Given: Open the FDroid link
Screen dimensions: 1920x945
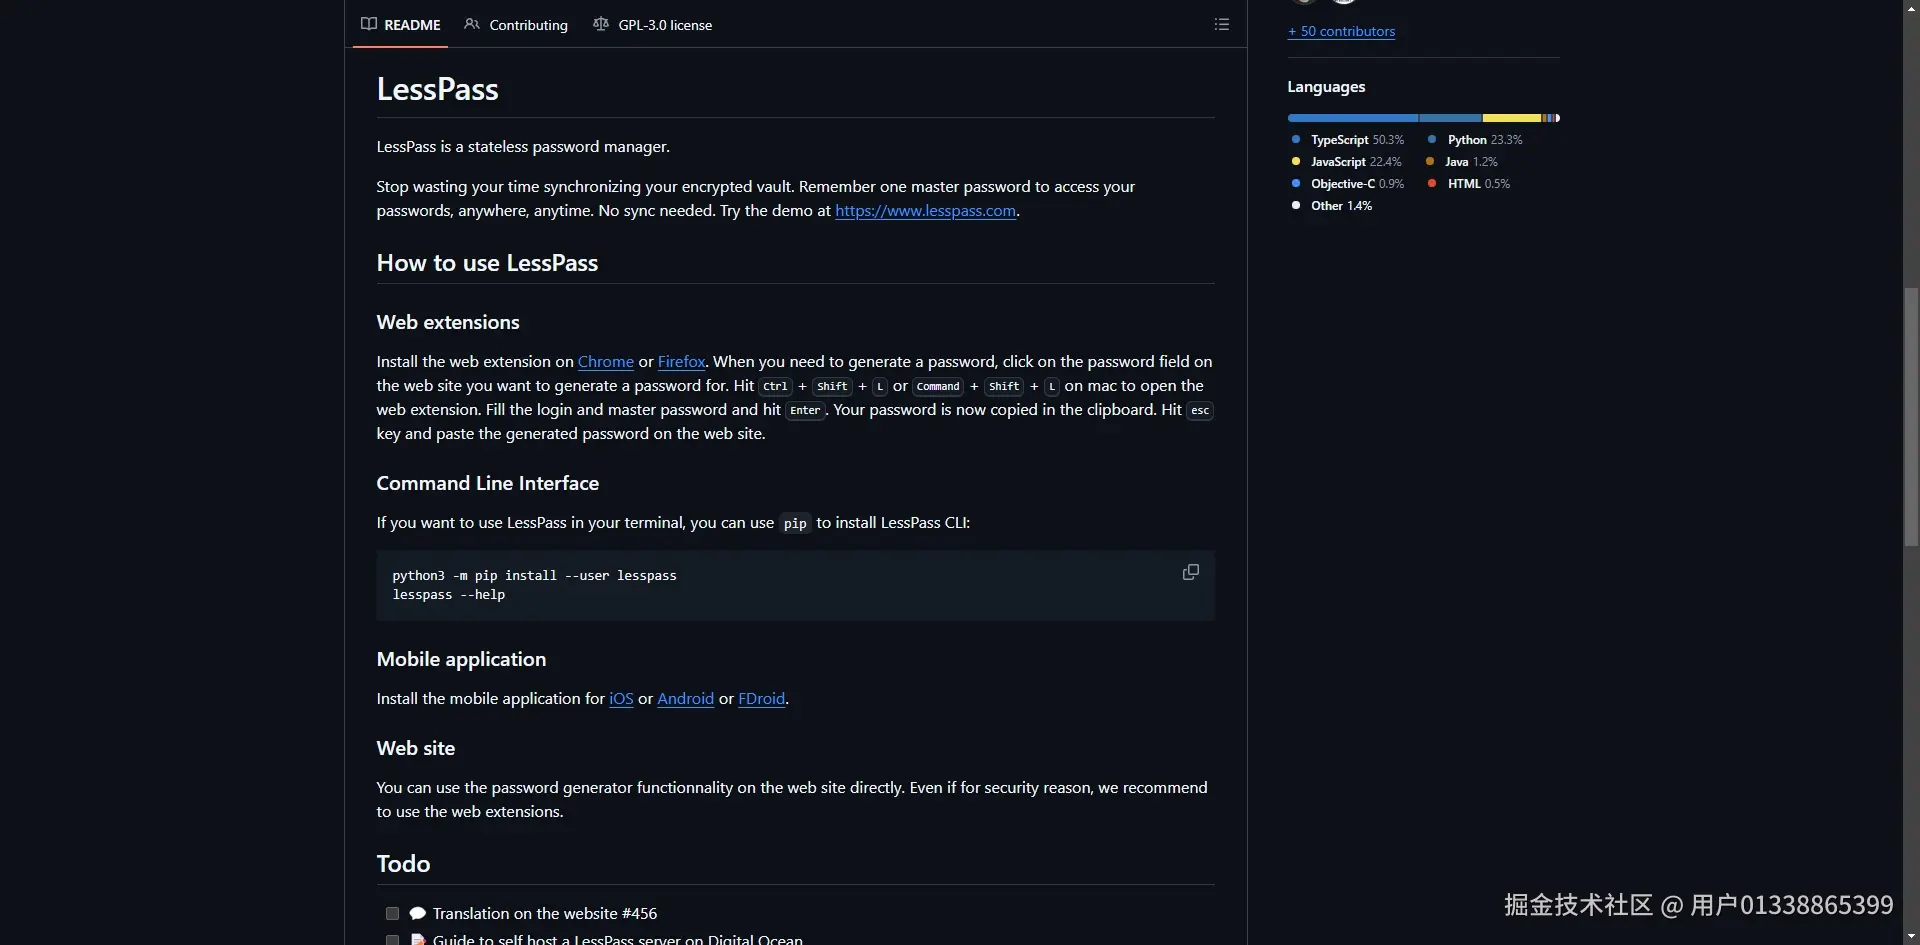Looking at the screenshot, I should [761, 699].
